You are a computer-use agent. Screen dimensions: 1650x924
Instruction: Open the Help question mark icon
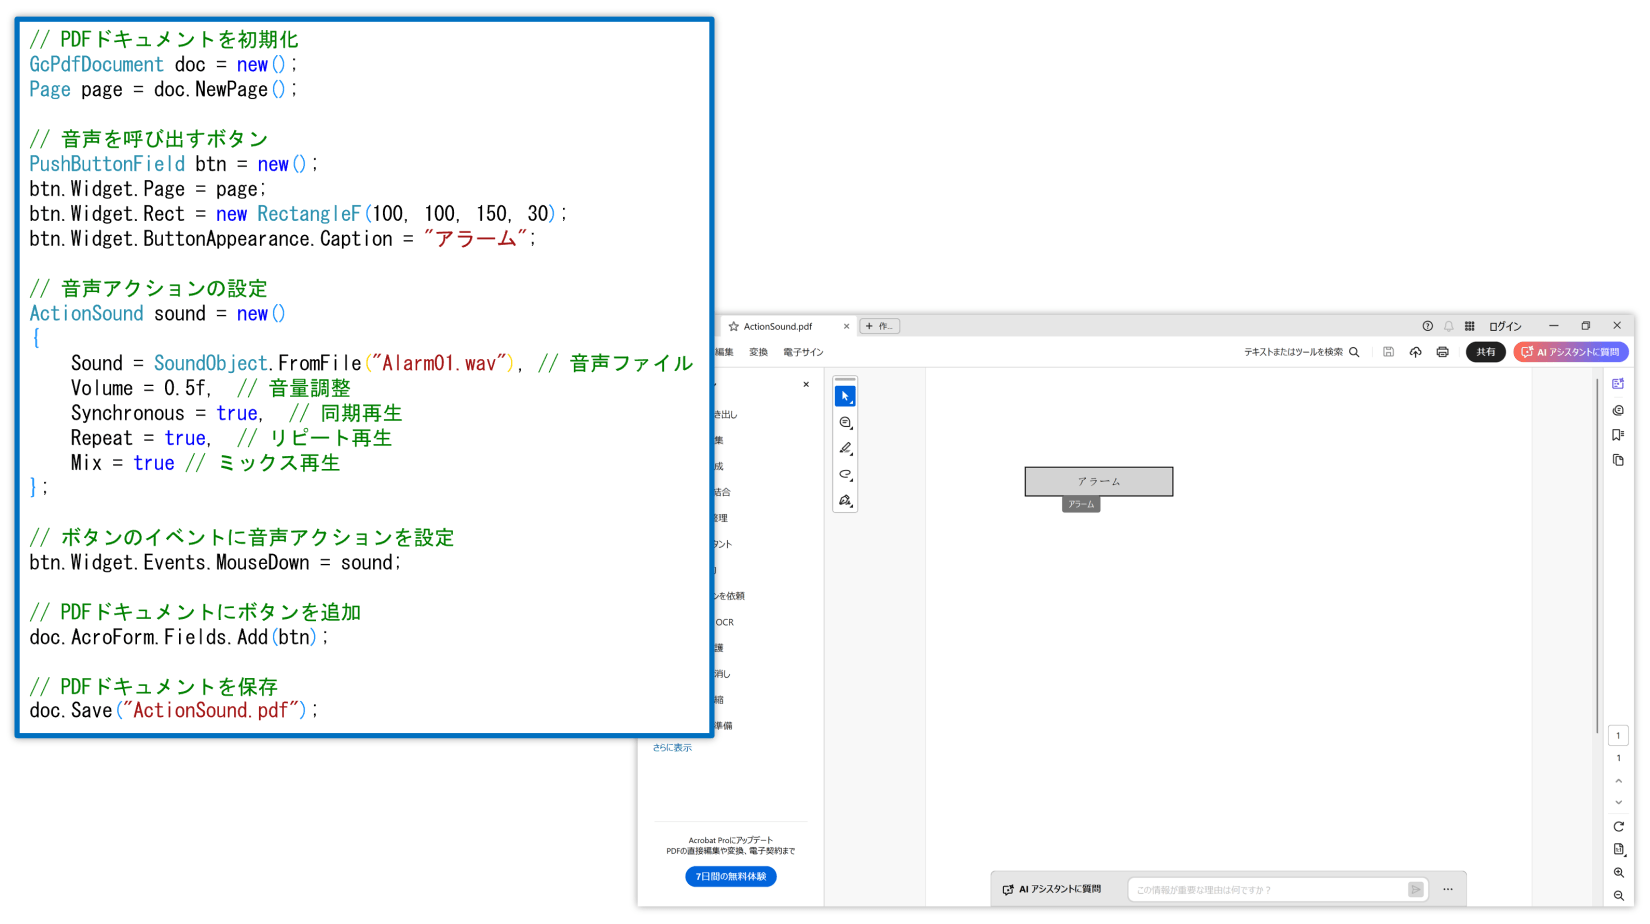tap(1427, 325)
